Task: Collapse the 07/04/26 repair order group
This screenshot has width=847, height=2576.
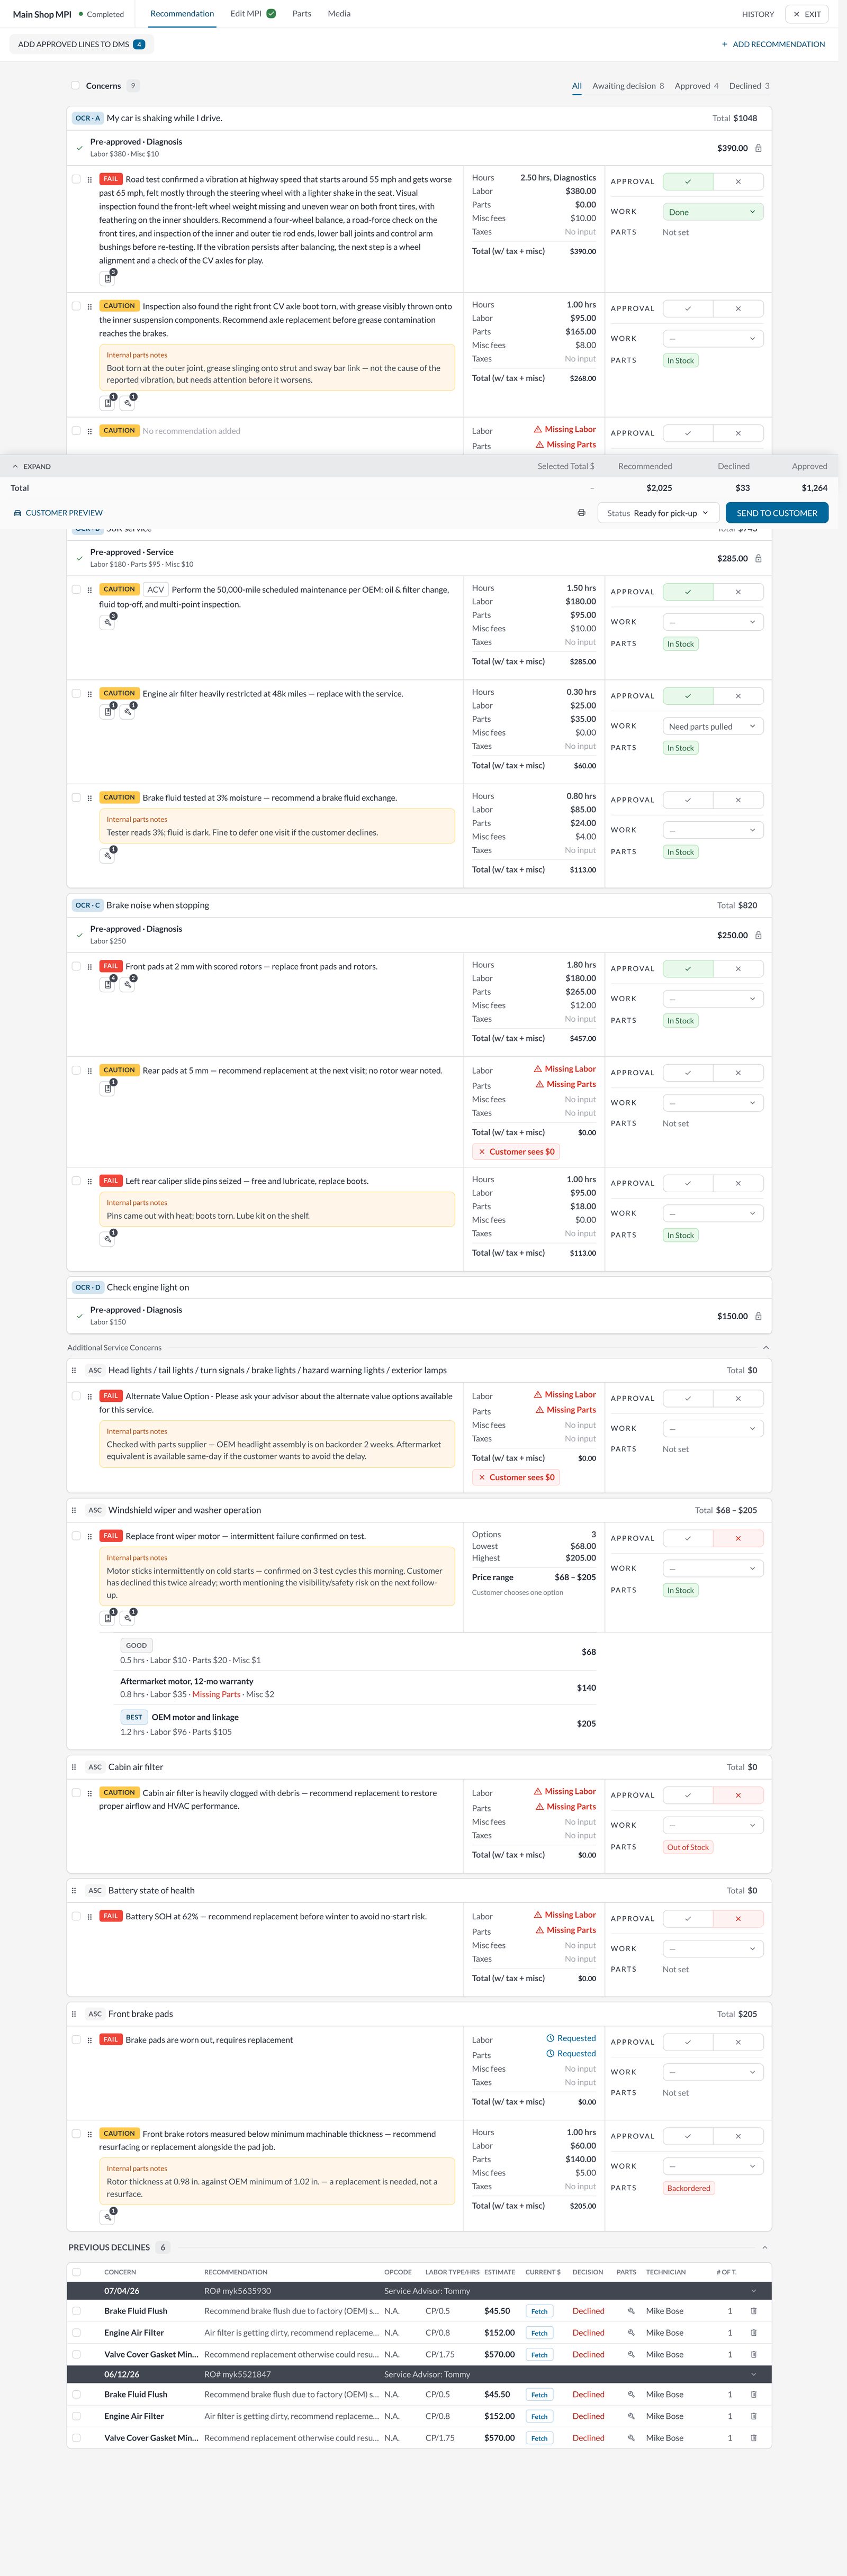Action: click(x=753, y=2291)
